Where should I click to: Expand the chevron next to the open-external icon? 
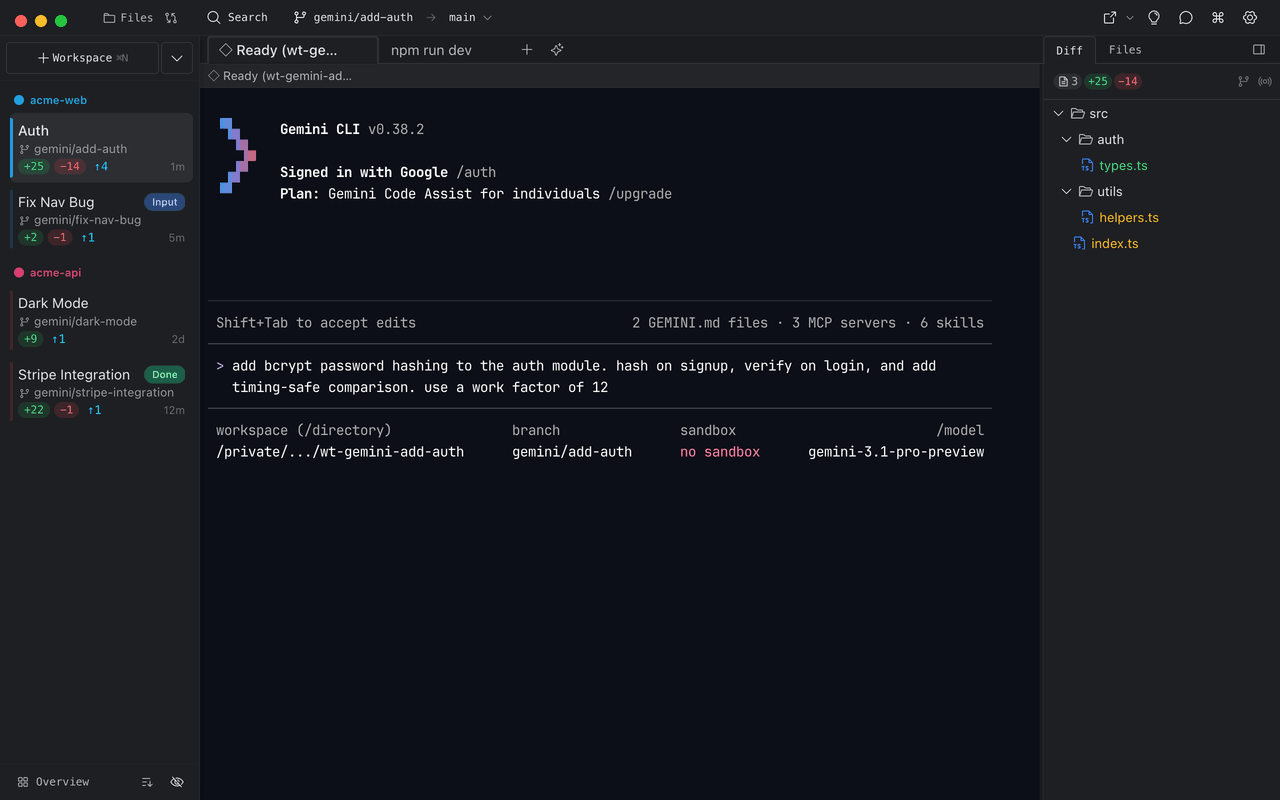(1130, 18)
